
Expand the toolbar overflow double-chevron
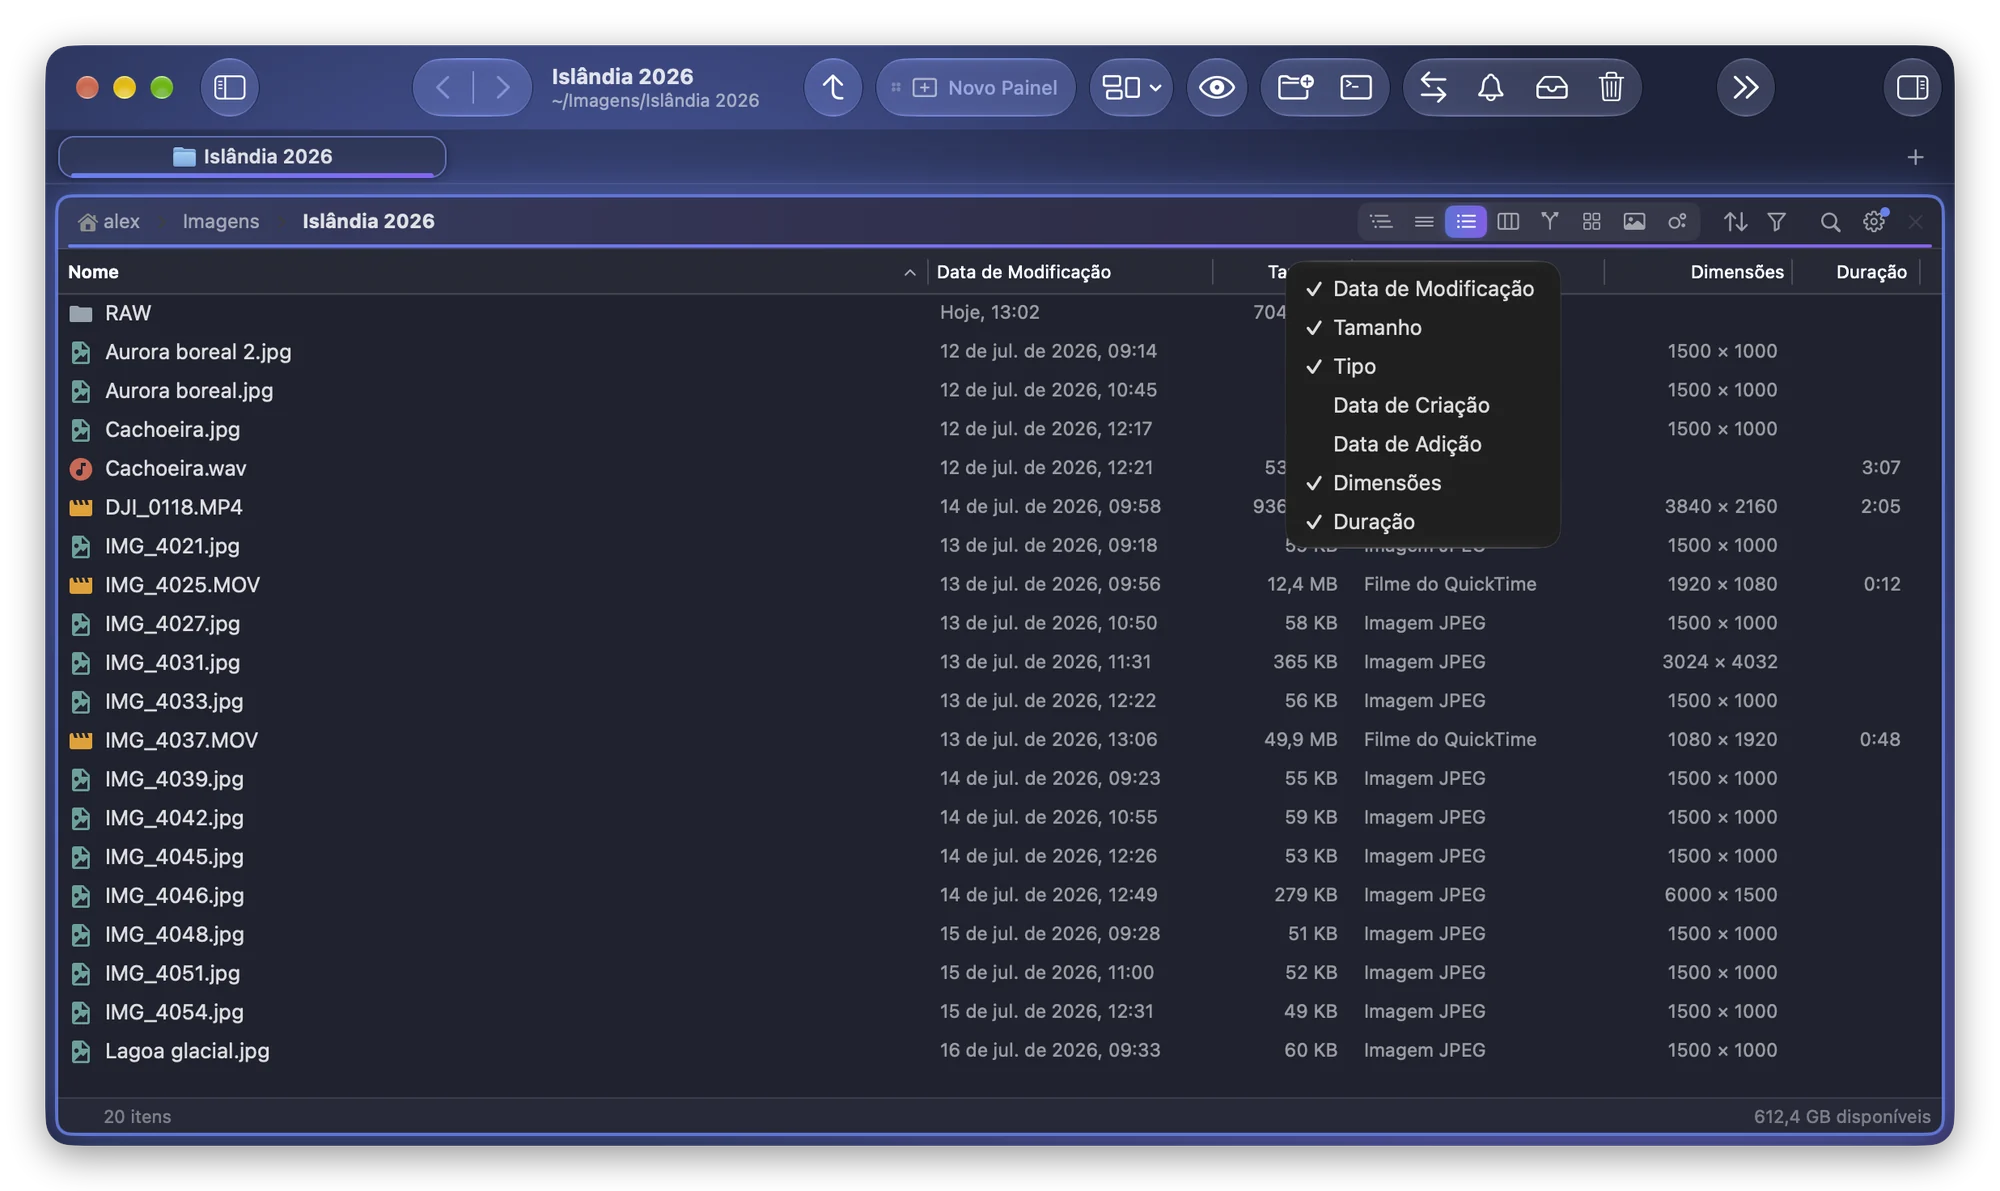pyautogui.click(x=1746, y=87)
